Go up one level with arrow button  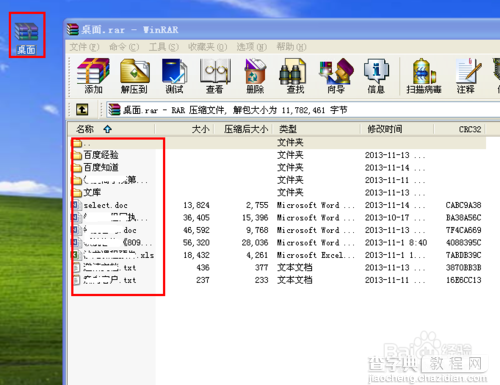[x=82, y=109]
